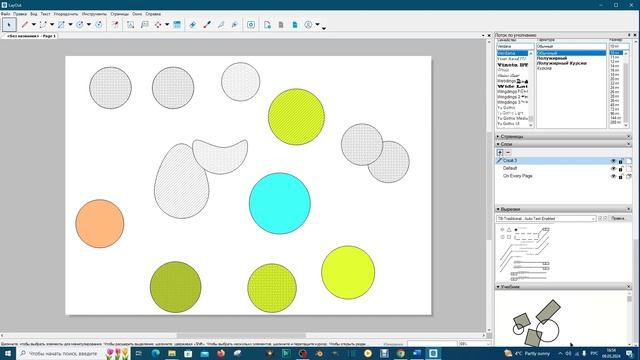
Task: Start presentation mode from toolbar
Action: (x=251, y=24)
